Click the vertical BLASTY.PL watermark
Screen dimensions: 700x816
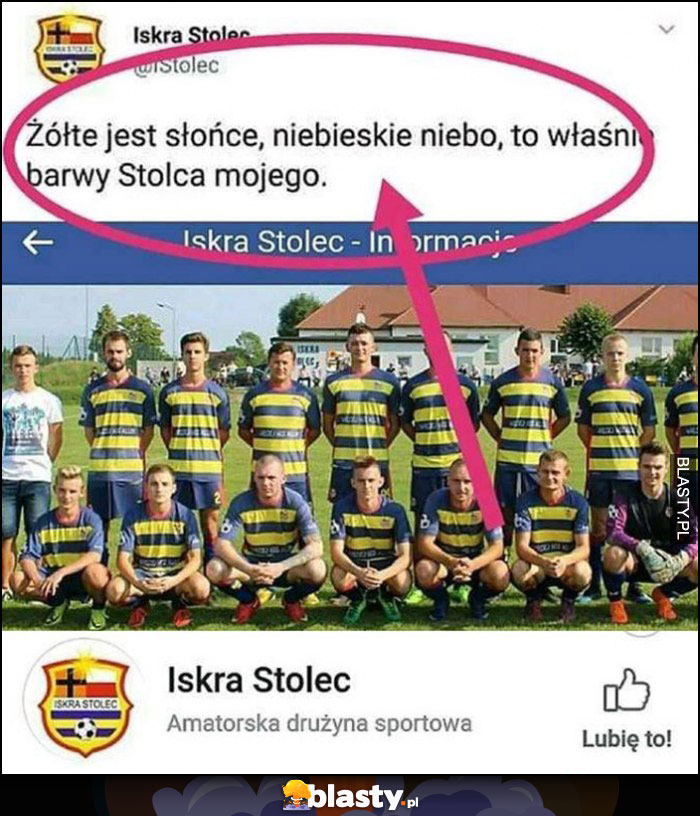coord(683,498)
